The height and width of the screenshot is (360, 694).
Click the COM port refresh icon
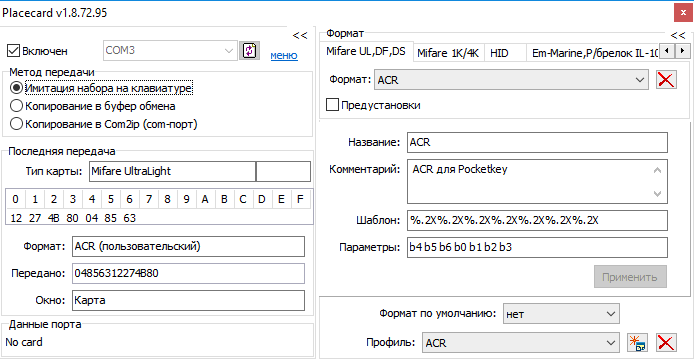tap(249, 50)
